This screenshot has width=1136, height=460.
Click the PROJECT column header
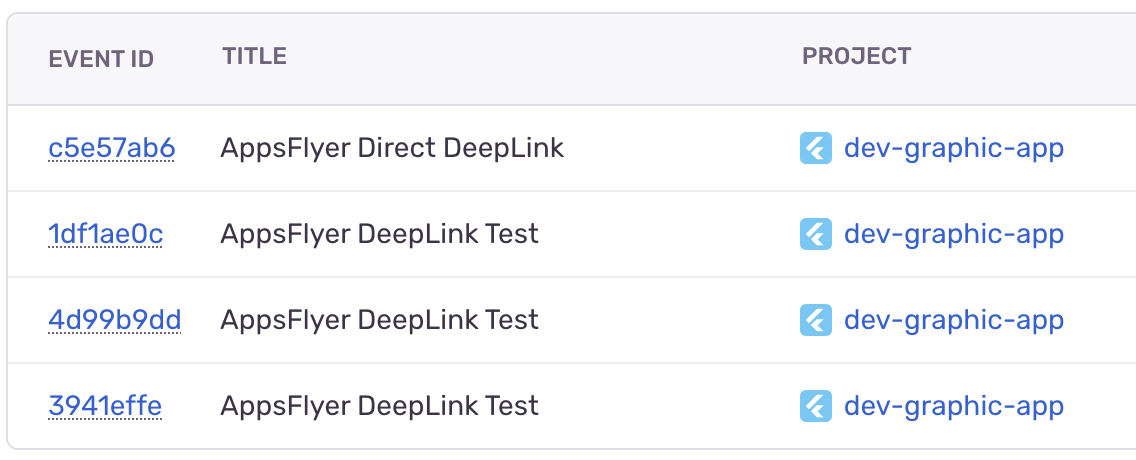(x=856, y=57)
